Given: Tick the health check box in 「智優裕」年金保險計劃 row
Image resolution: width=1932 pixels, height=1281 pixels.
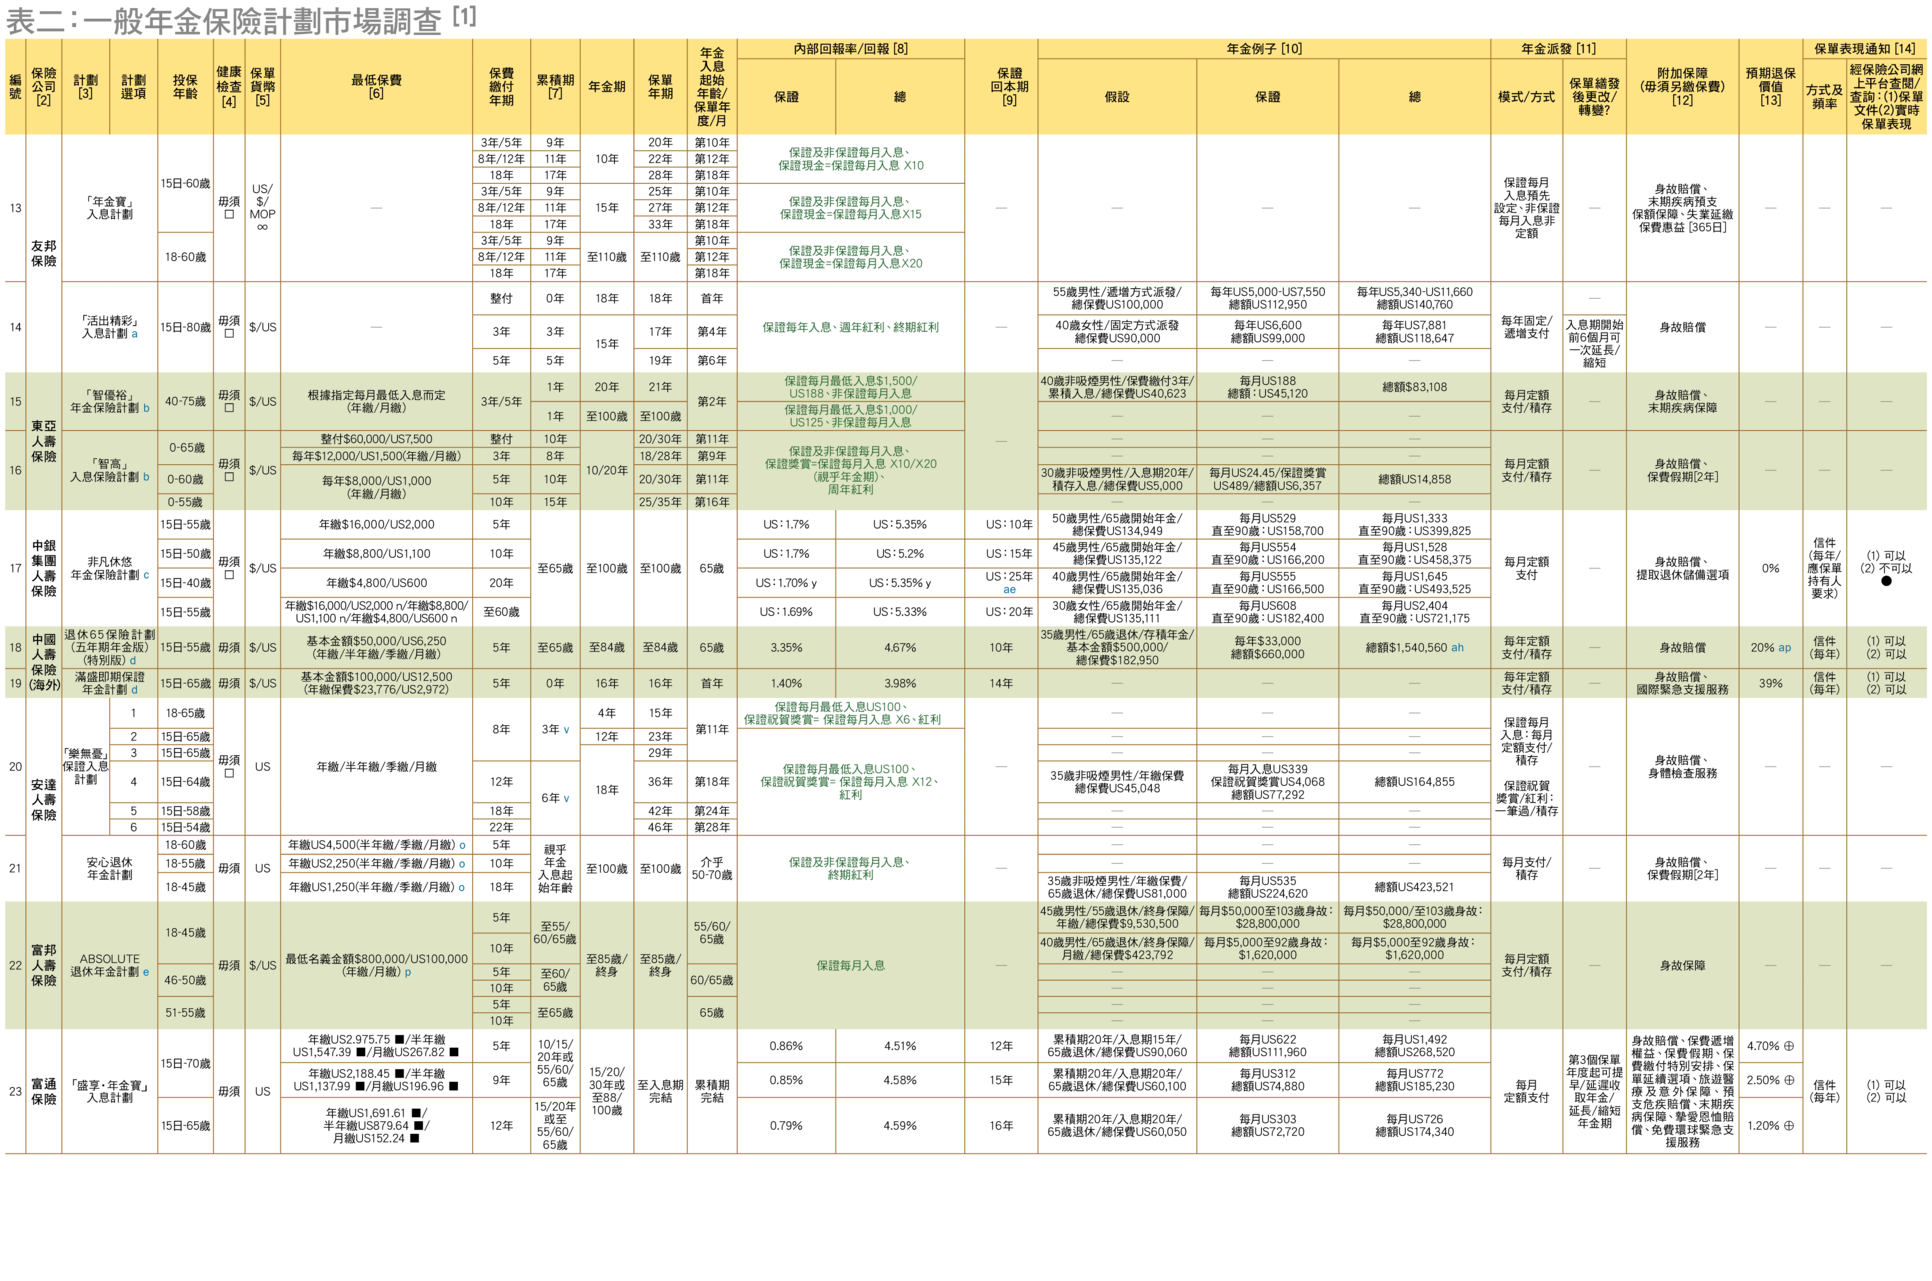Looking at the screenshot, I should pyautogui.click(x=229, y=408).
